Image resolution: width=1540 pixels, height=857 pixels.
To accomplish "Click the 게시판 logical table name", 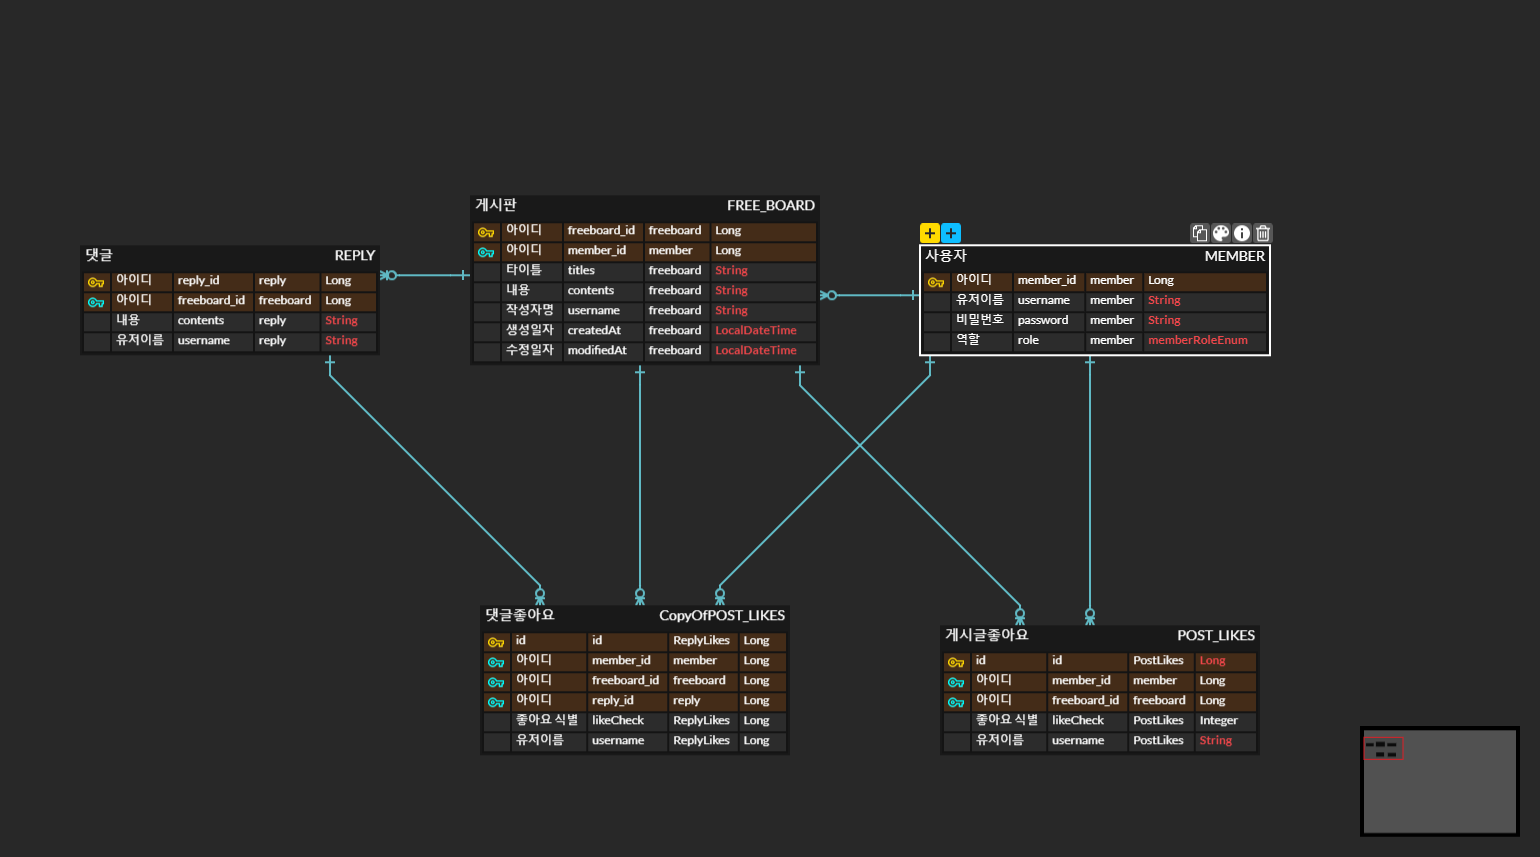I will coord(496,205).
